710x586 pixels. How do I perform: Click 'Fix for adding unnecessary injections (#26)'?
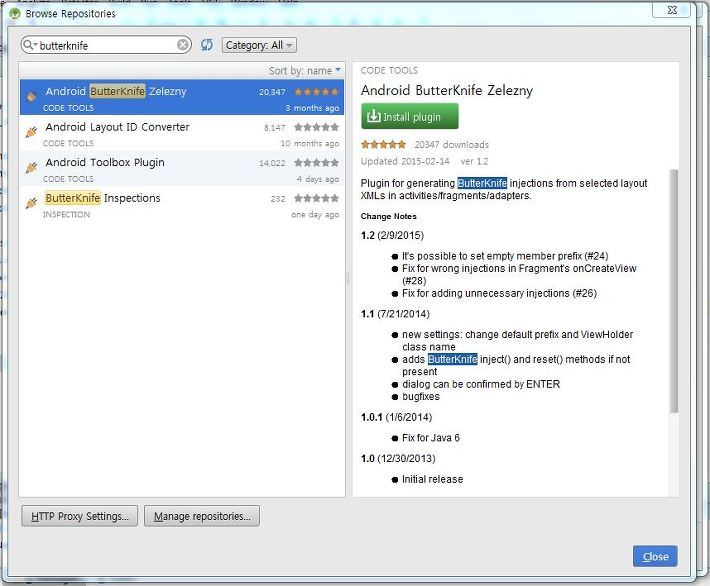(499, 293)
